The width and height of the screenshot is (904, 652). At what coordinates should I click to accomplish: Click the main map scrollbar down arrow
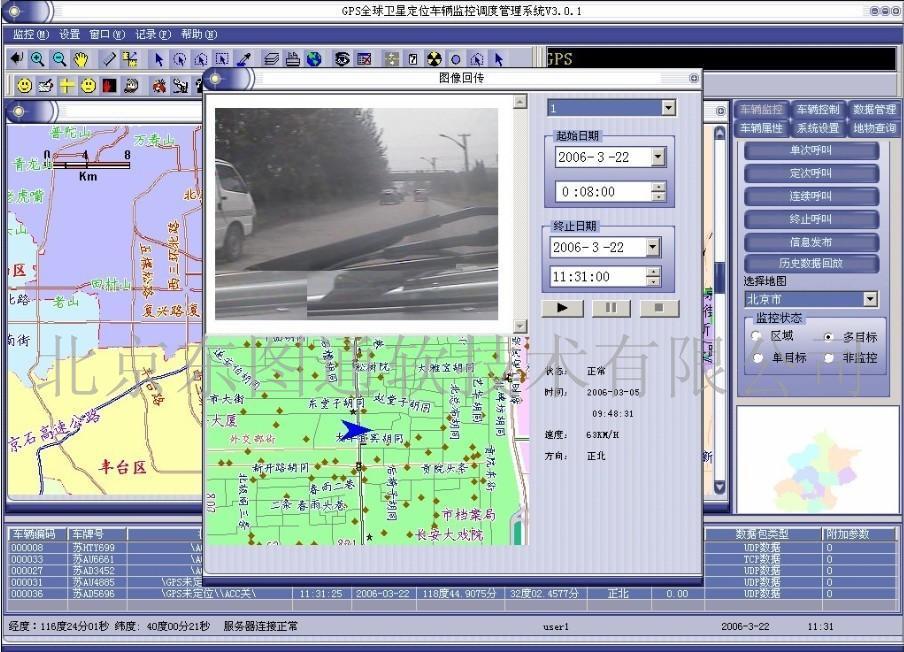(720, 488)
